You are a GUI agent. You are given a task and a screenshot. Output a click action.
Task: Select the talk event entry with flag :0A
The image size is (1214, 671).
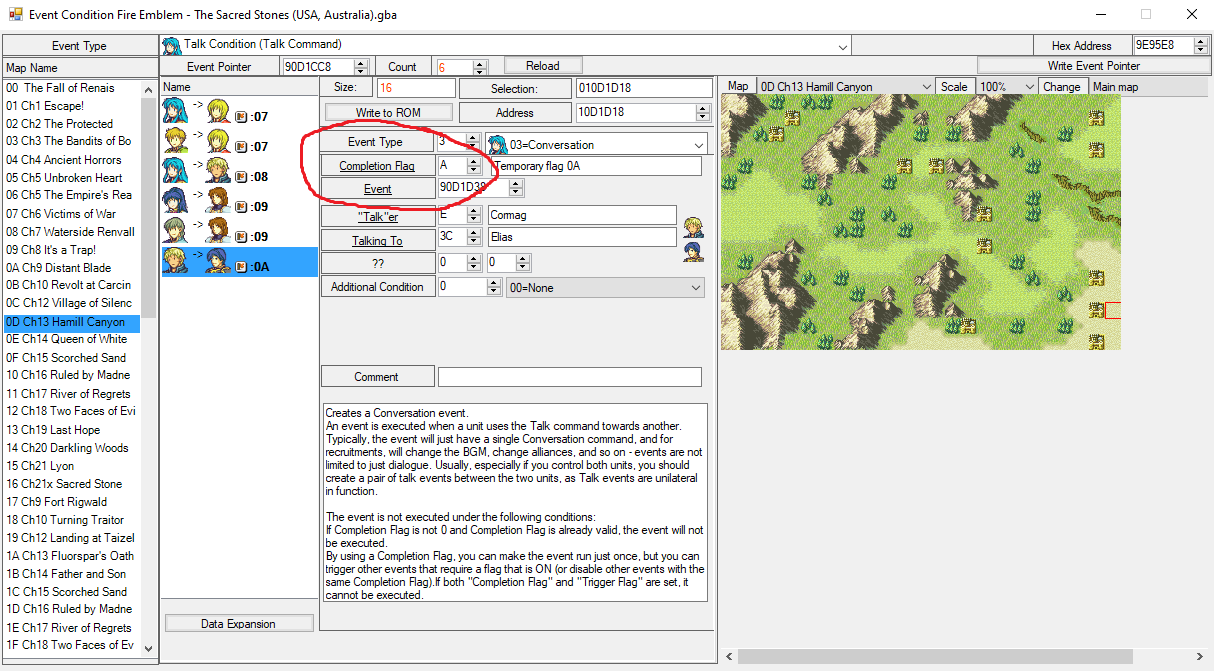coord(239,263)
